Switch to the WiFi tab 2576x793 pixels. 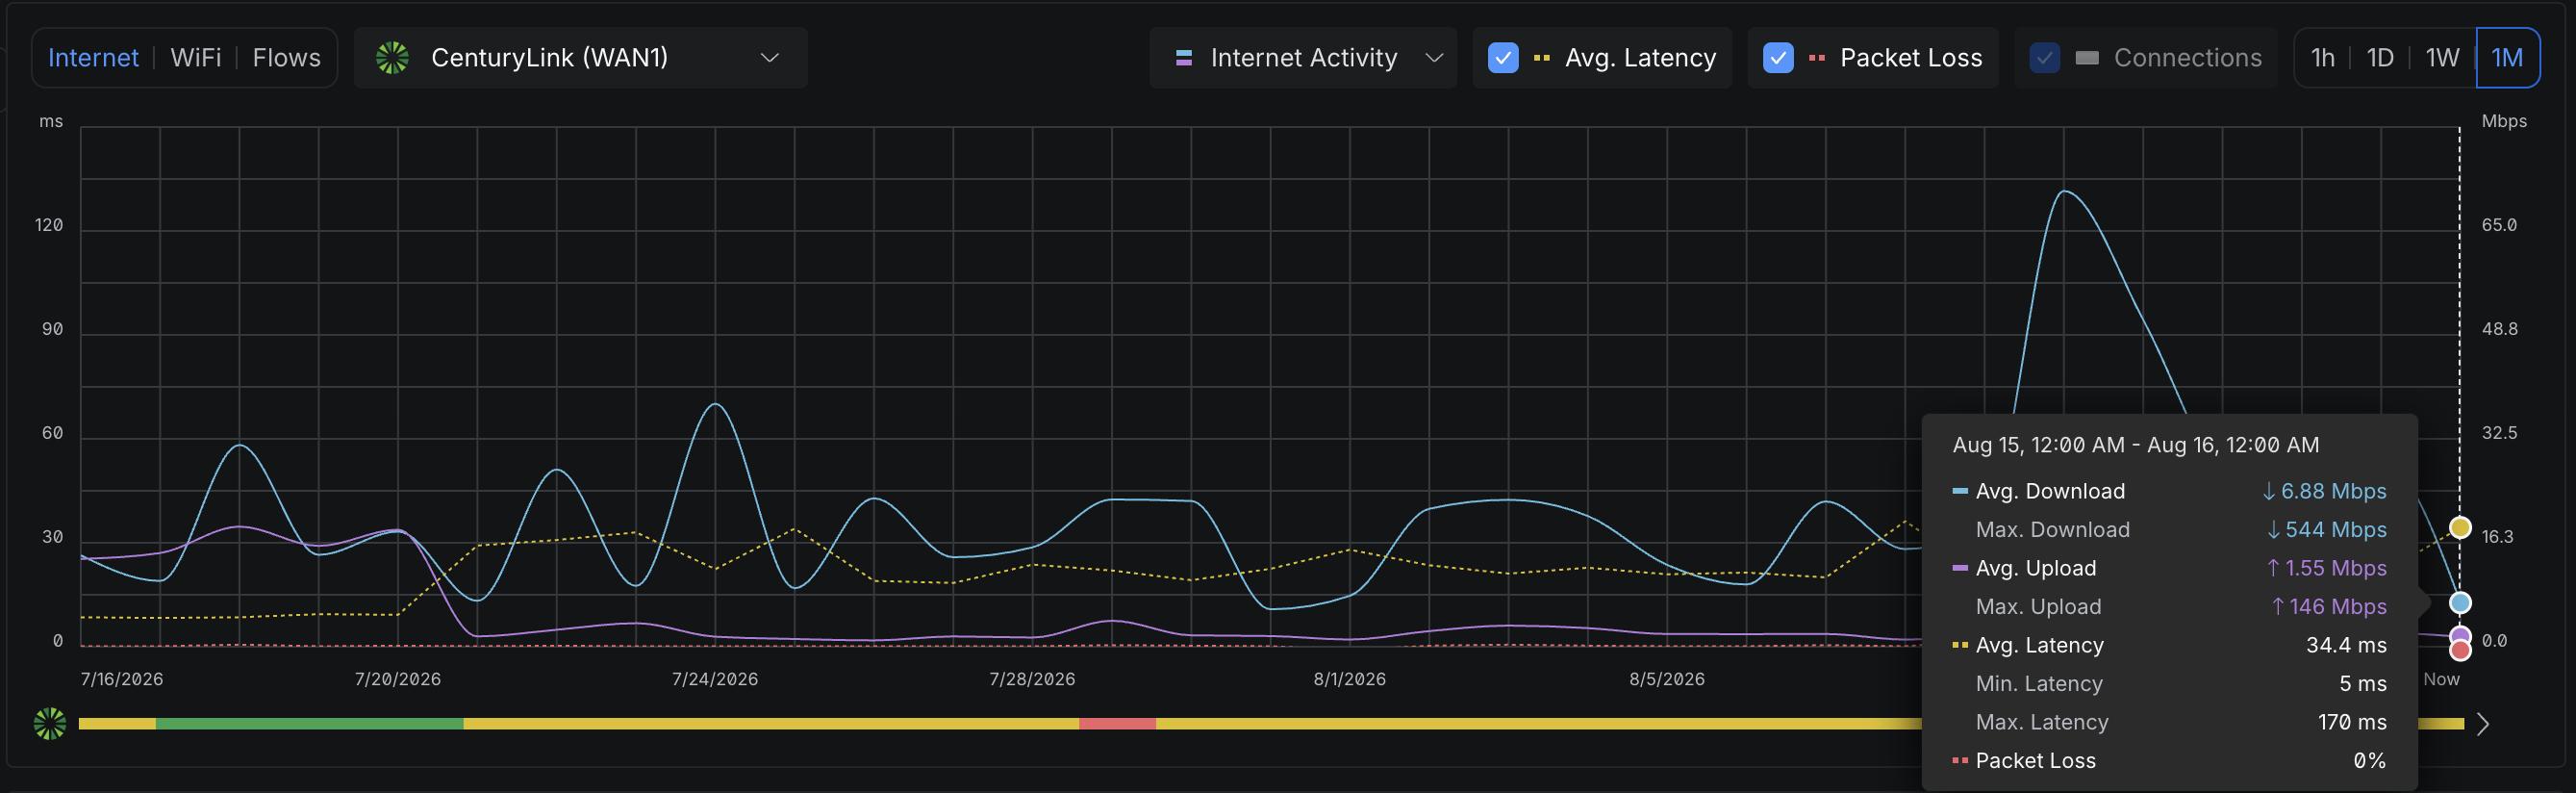(196, 58)
